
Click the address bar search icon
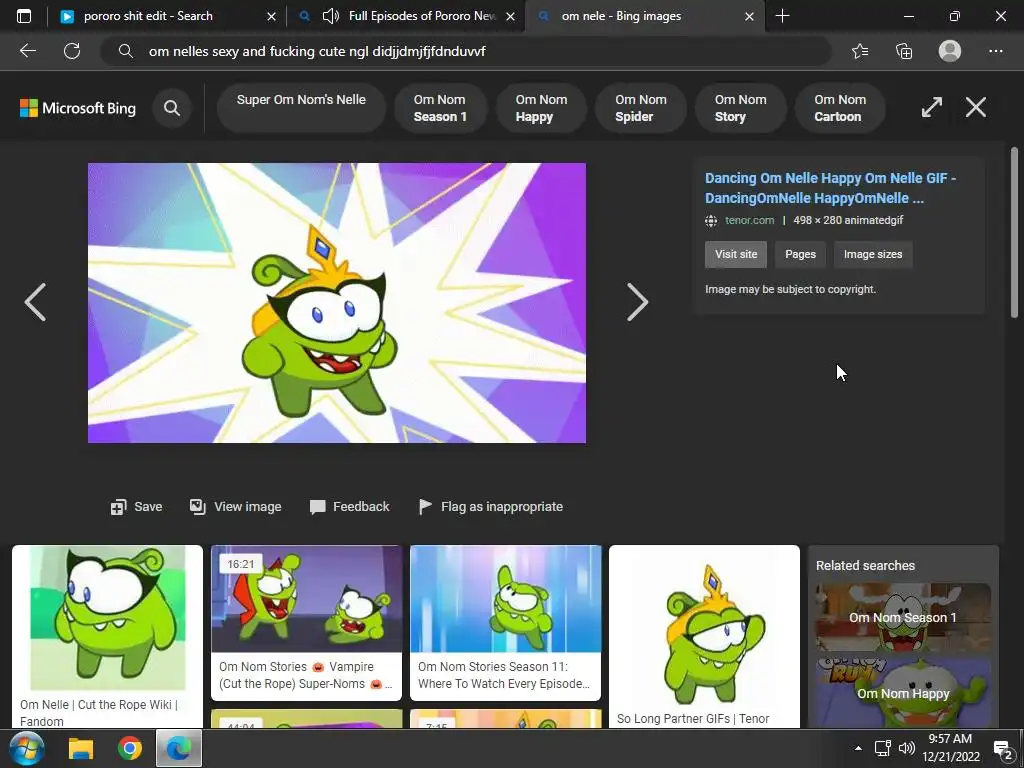pyautogui.click(x=126, y=51)
